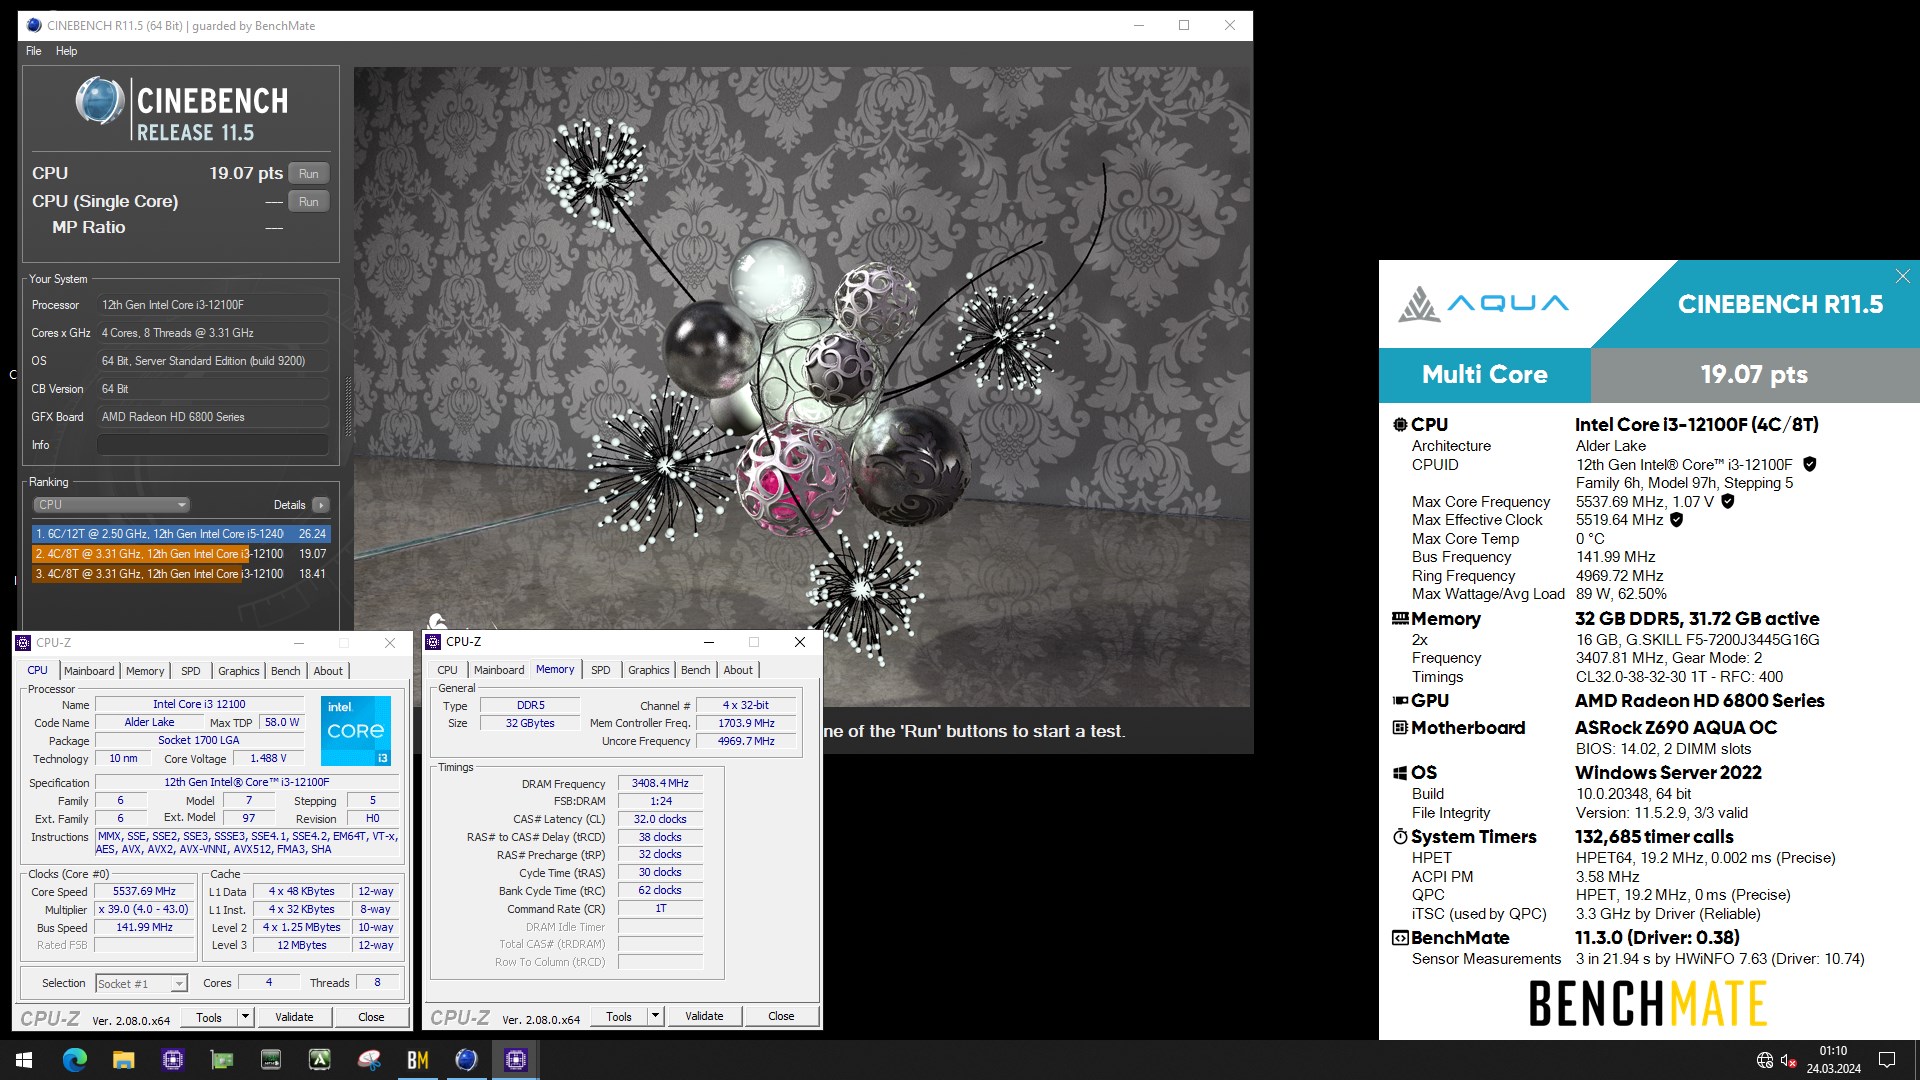The height and width of the screenshot is (1080, 1920).
Task: Click the Uncore Frequency value 4969.7 MHz
Action: [746, 742]
